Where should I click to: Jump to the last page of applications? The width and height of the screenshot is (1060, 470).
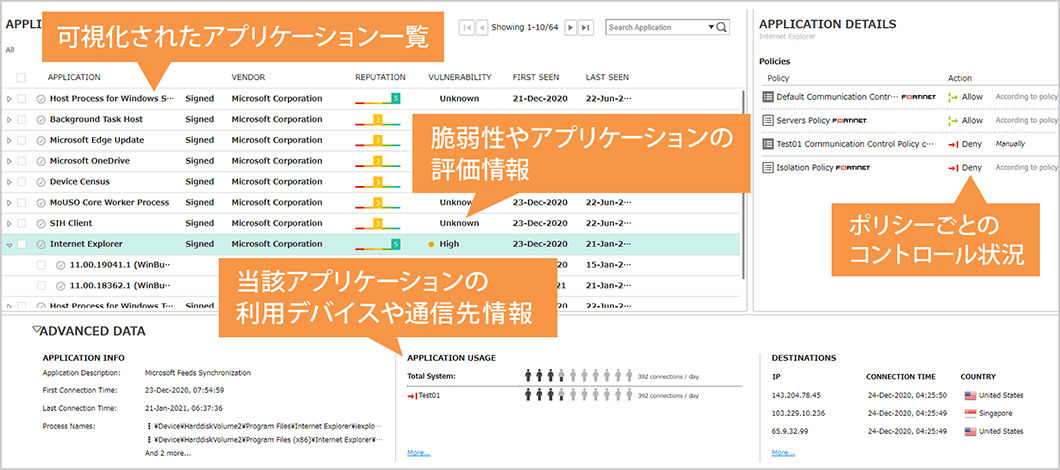tap(586, 27)
